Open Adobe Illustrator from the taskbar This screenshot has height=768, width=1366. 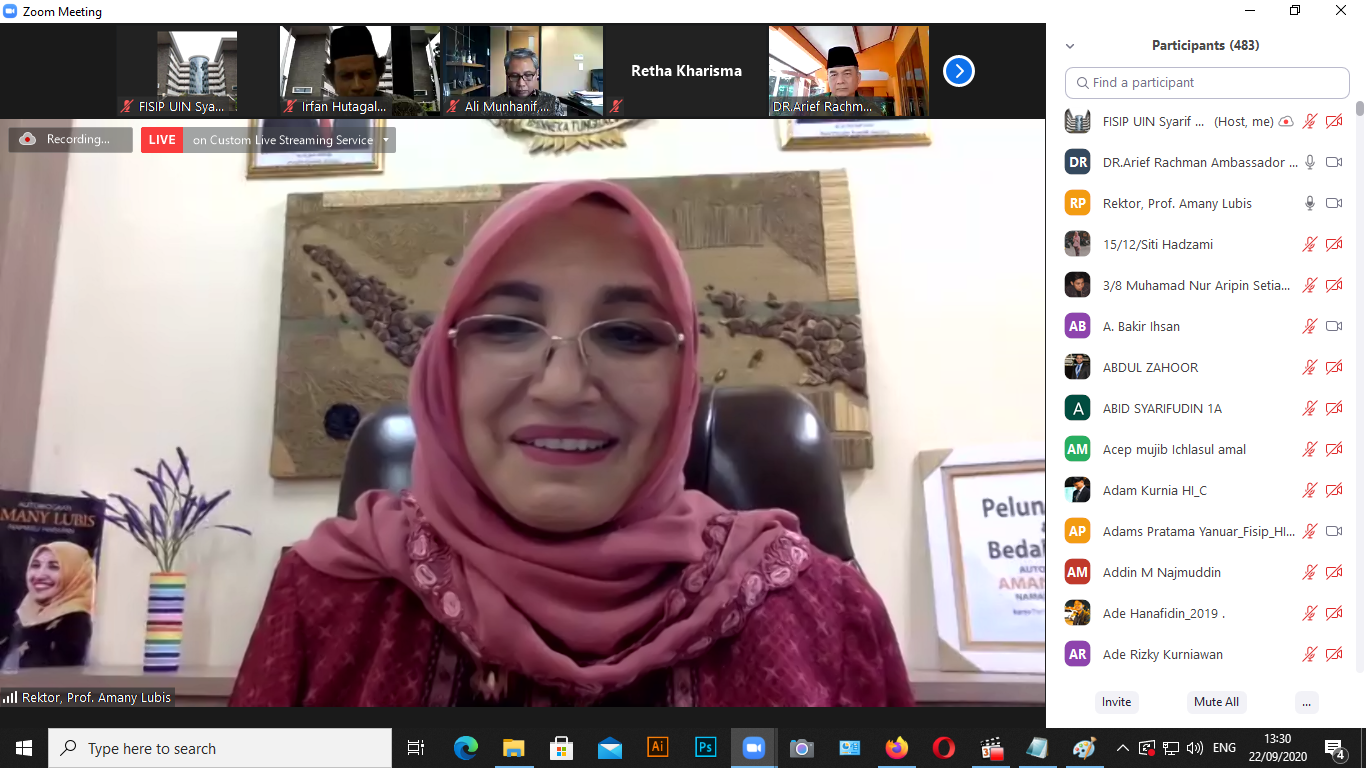657,748
